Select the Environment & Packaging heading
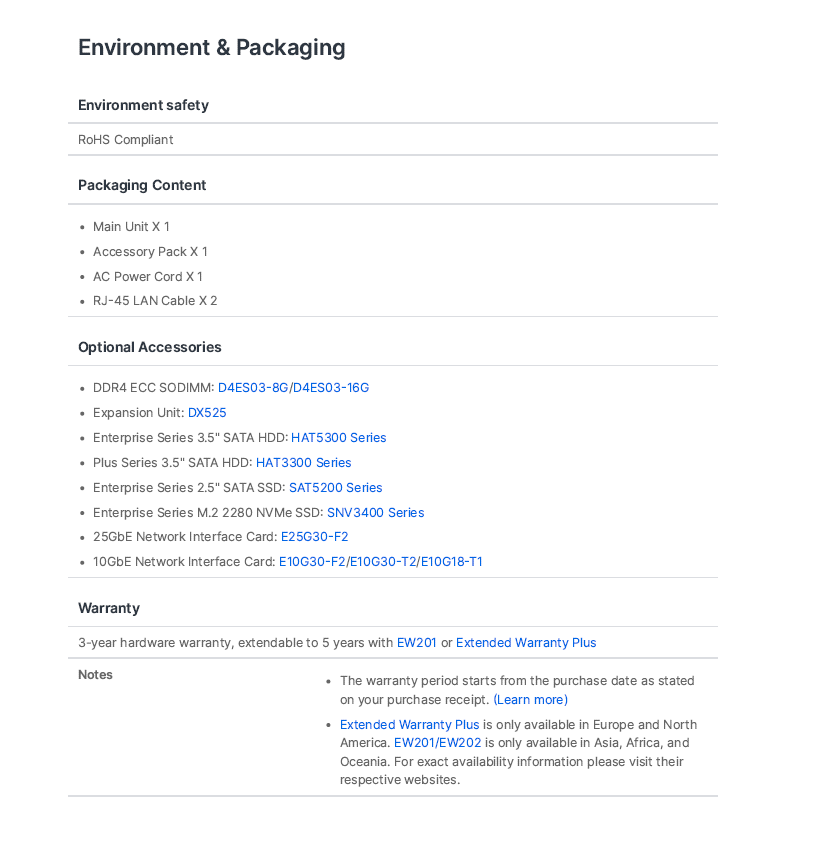The image size is (820, 845). point(212,47)
